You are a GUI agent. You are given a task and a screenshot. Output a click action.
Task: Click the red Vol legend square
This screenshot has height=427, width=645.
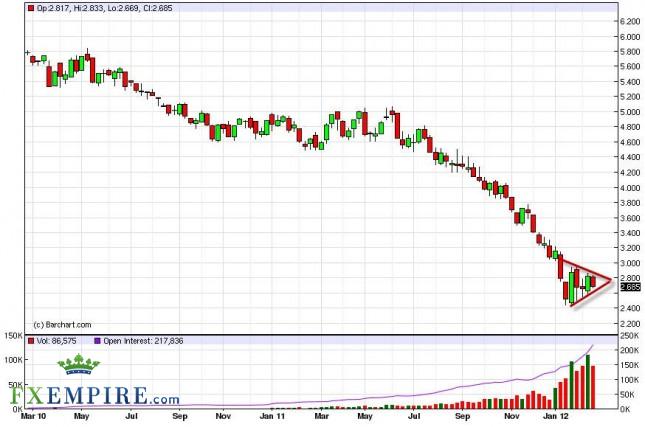click(x=31, y=341)
